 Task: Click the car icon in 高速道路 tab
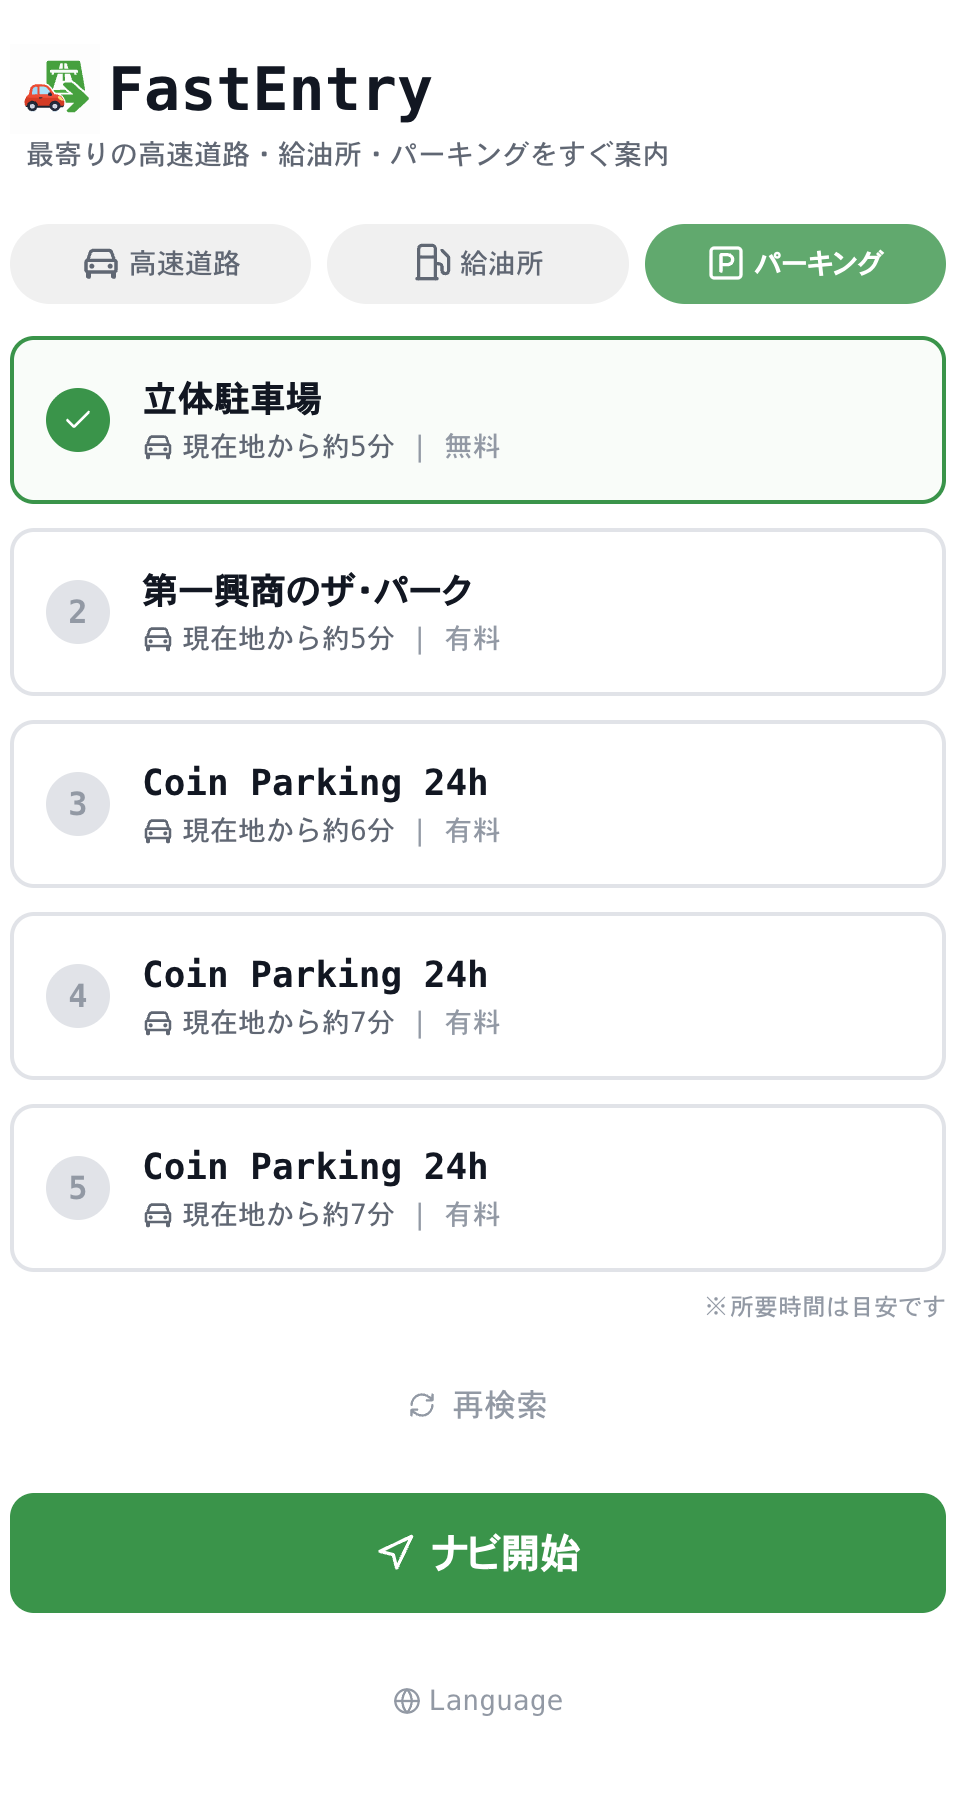pos(101,264)
